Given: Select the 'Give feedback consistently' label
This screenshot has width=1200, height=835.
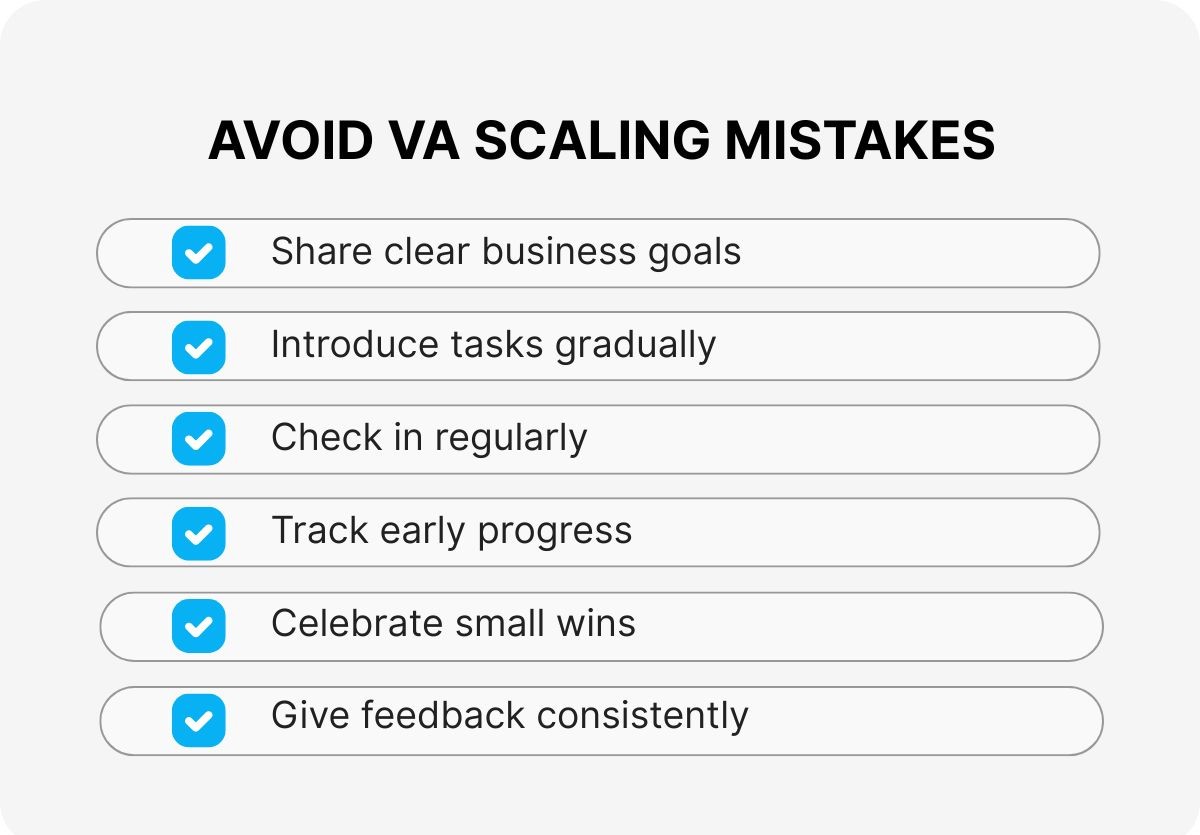Looking at the screenshot, I should [509, 717].
